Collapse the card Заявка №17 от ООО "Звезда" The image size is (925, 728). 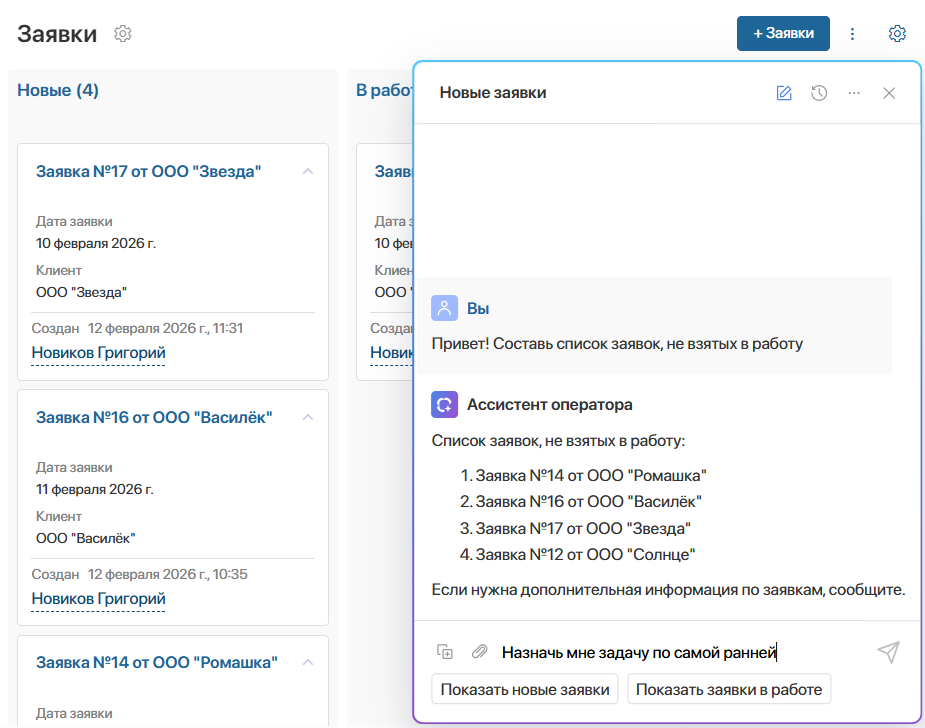click(x=310, y=171)
